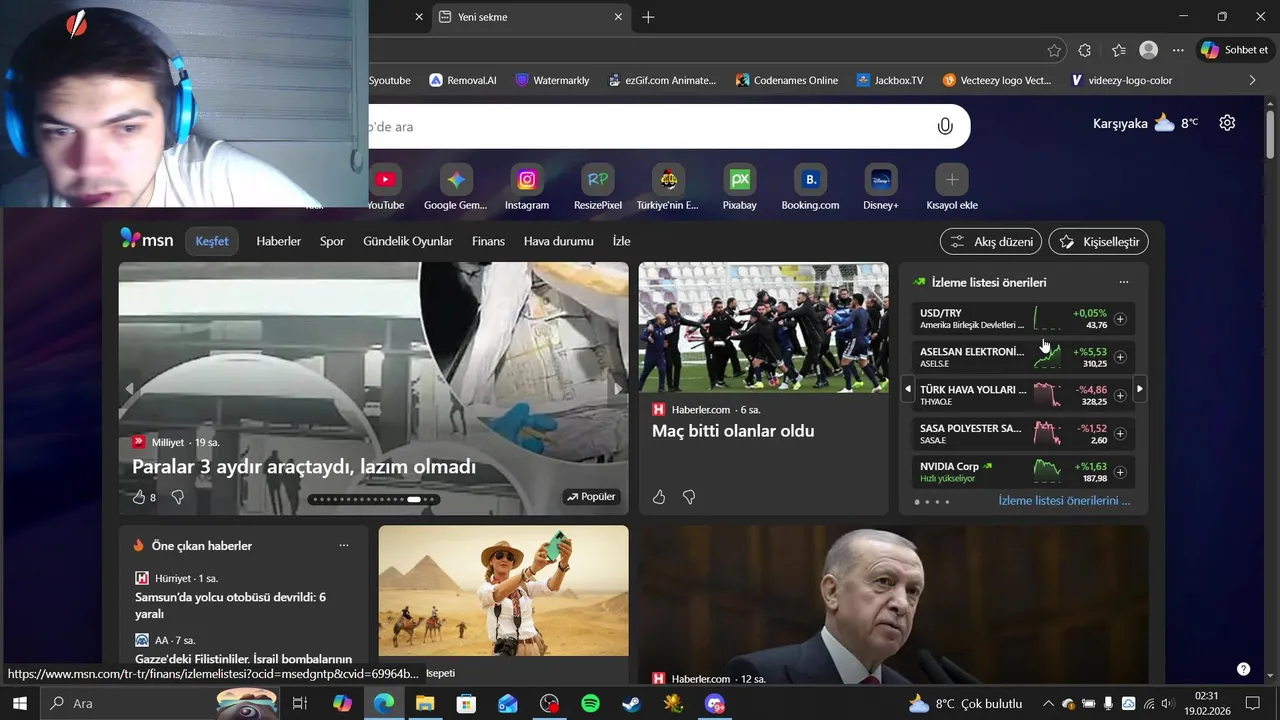Image resolution: width=1280 pixels, height=720 pixels.
Task: Show hidden system tray icons chevron
Action: pyautogui.click(x=1048, y=704)
